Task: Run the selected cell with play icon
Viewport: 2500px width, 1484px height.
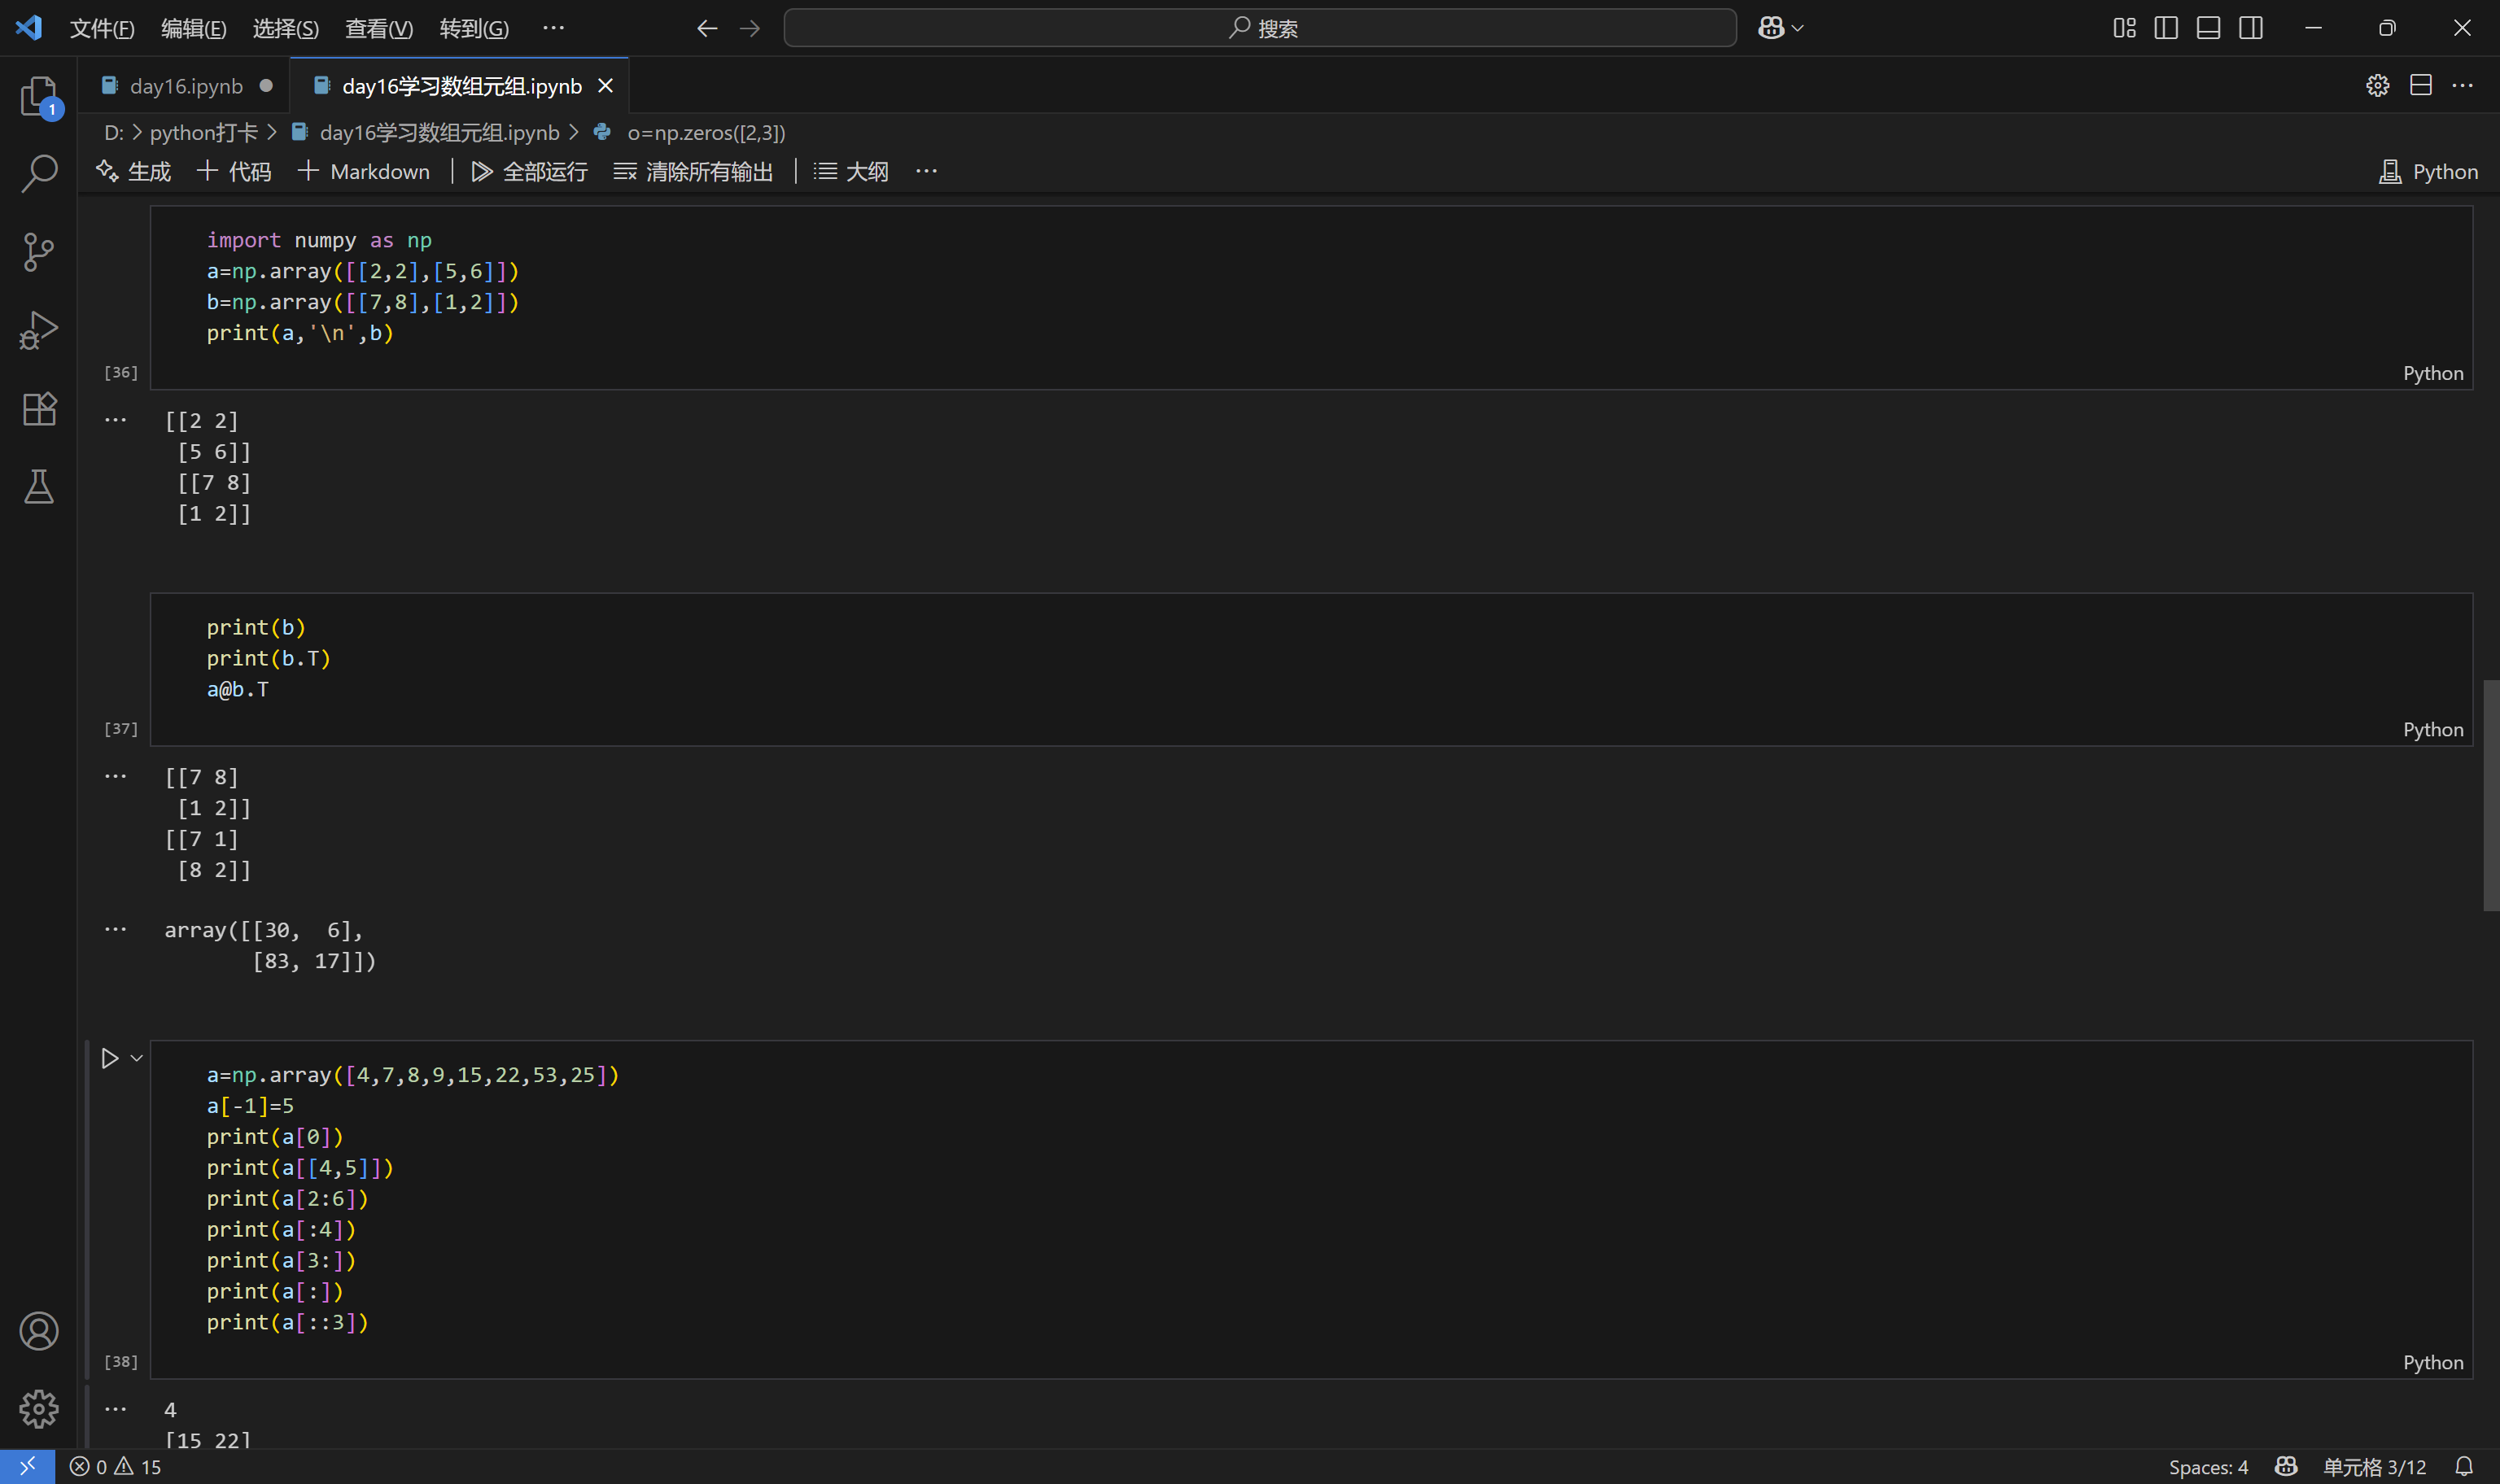Action: [110, 1058]
